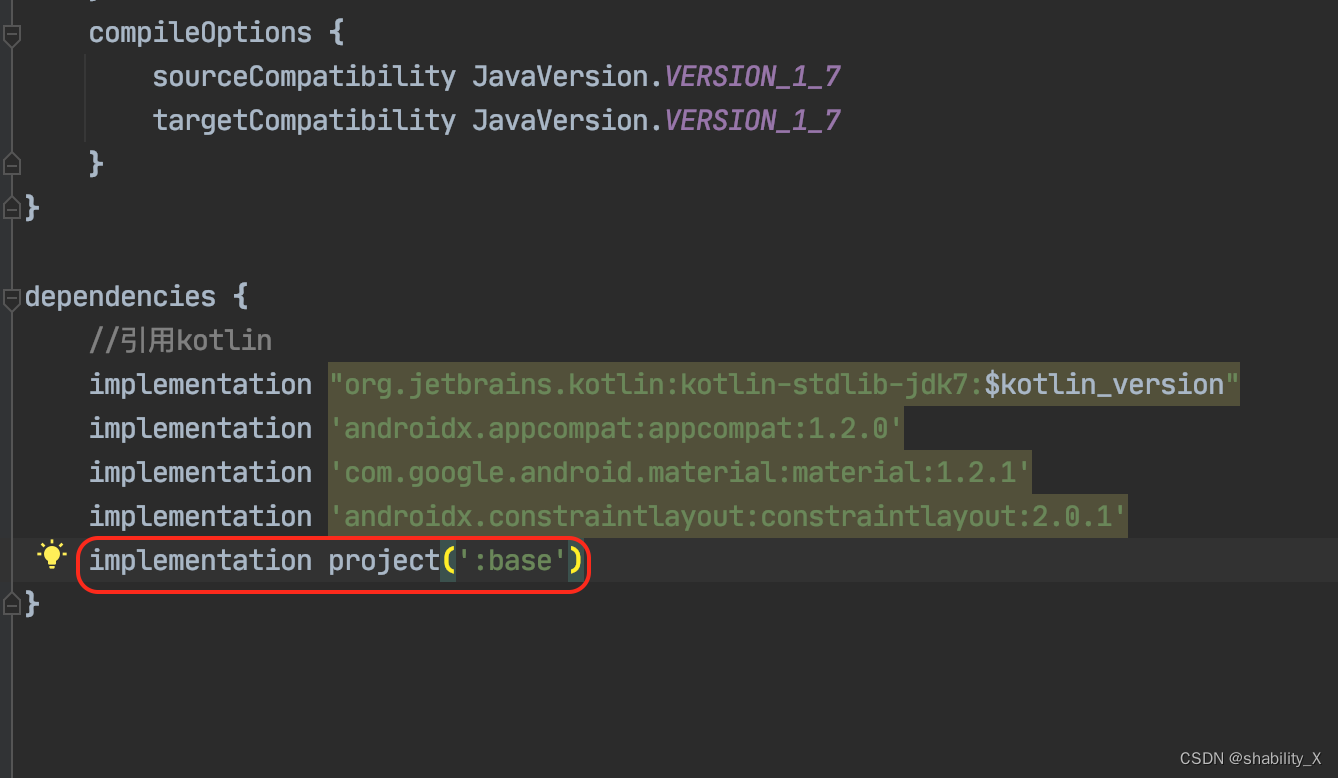Click the project keyword on the last dependency line
This screenshot has height=778, width=1338.
[x=384, y=560]
